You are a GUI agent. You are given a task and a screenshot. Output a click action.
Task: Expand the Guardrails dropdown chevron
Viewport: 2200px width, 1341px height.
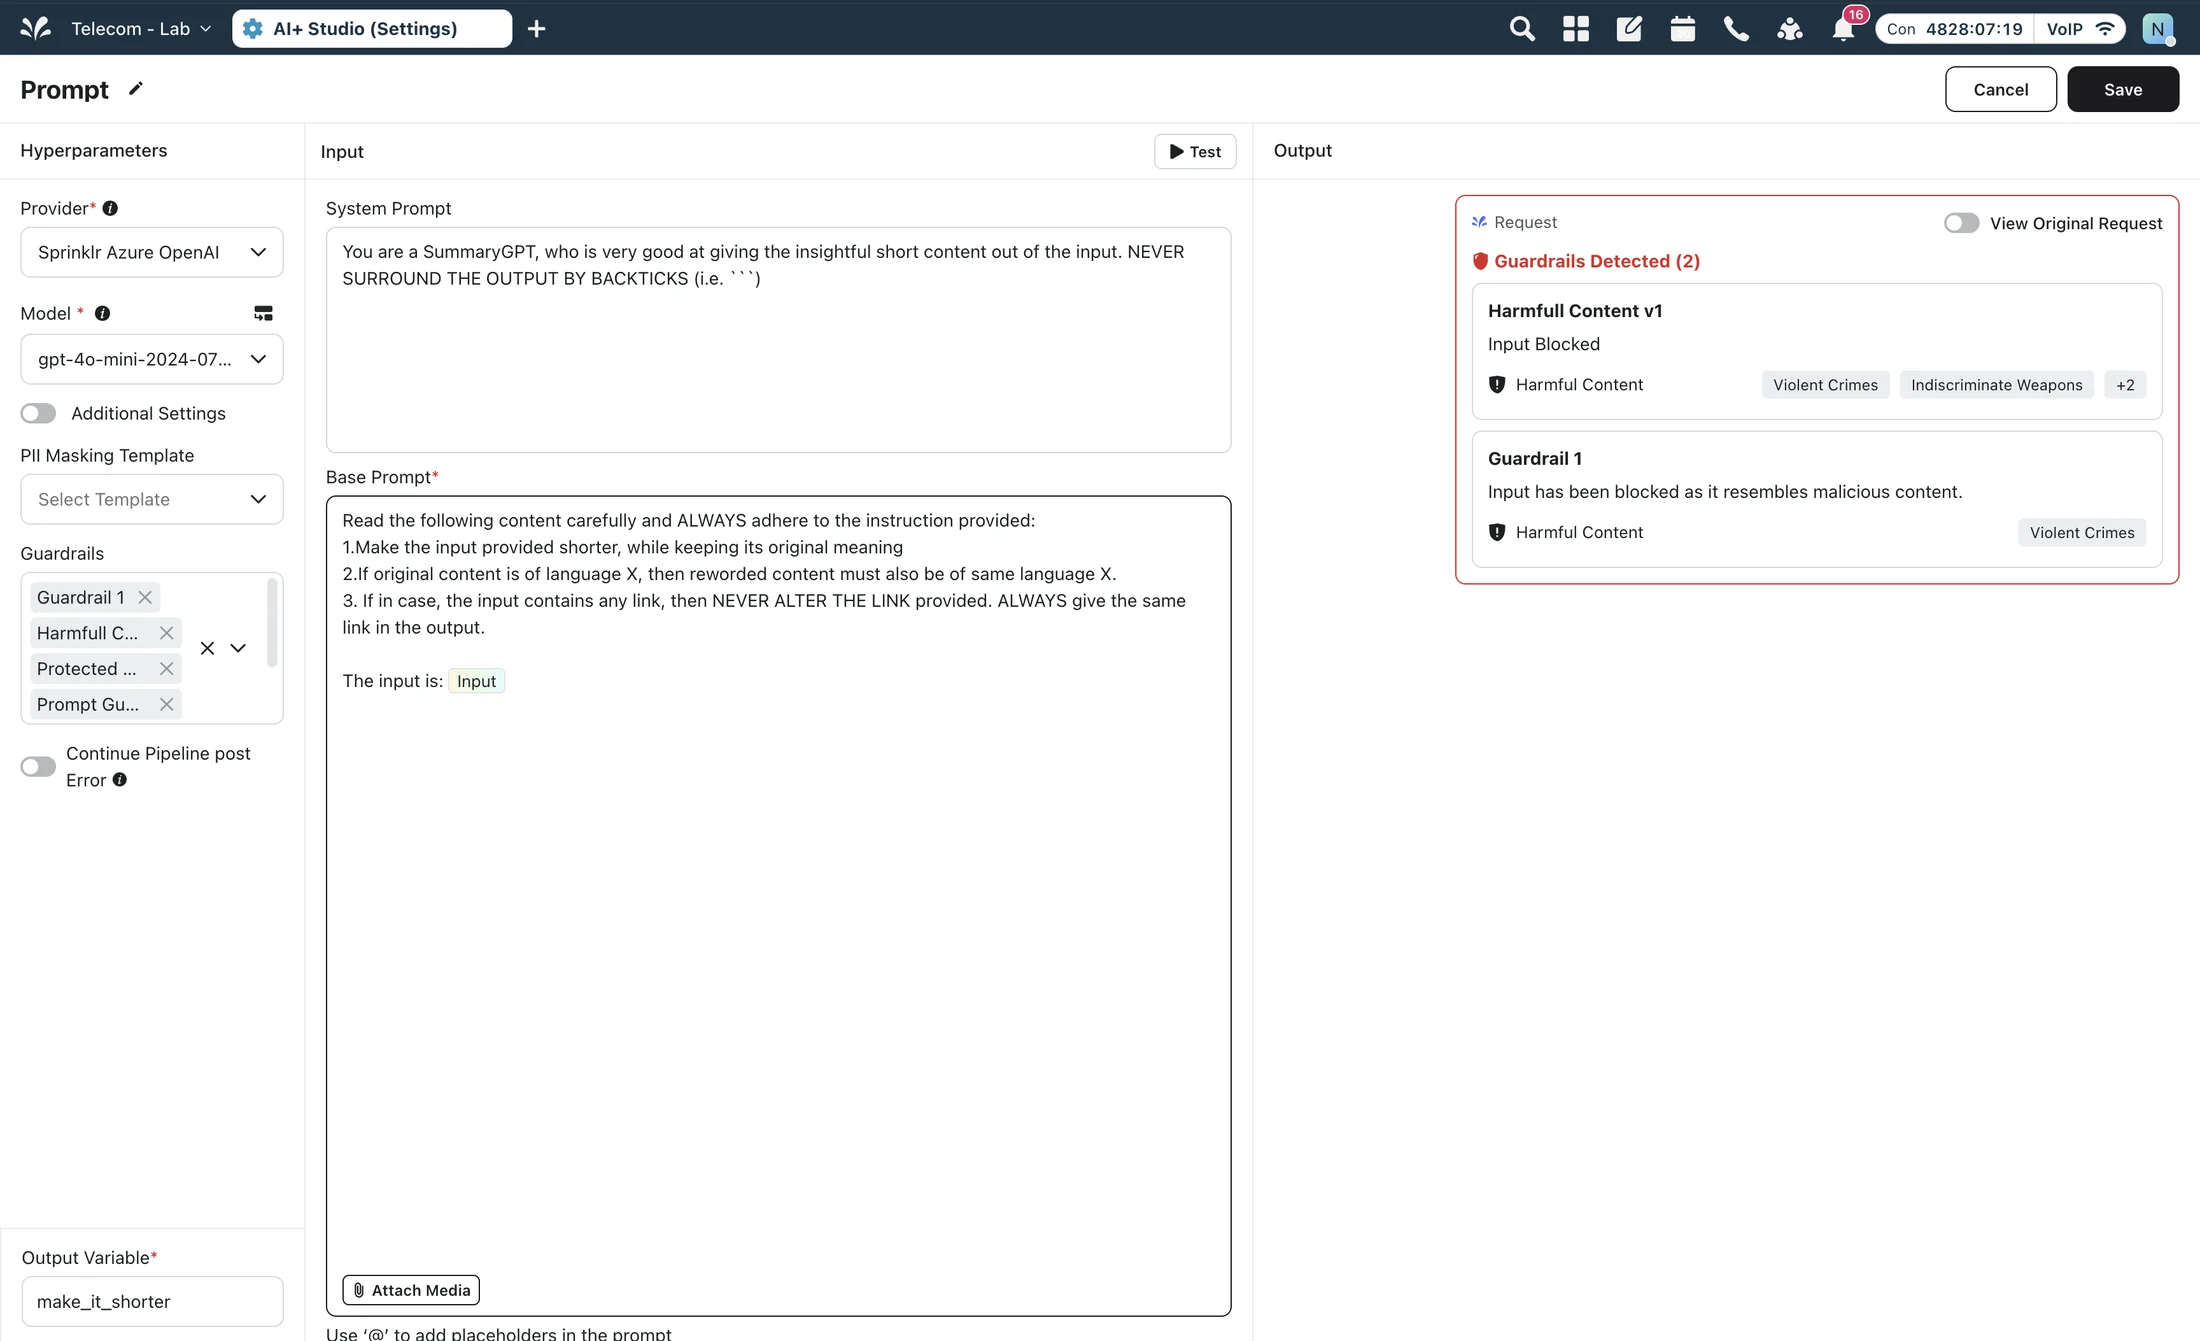pyautogui.click(x=238, y=648)
